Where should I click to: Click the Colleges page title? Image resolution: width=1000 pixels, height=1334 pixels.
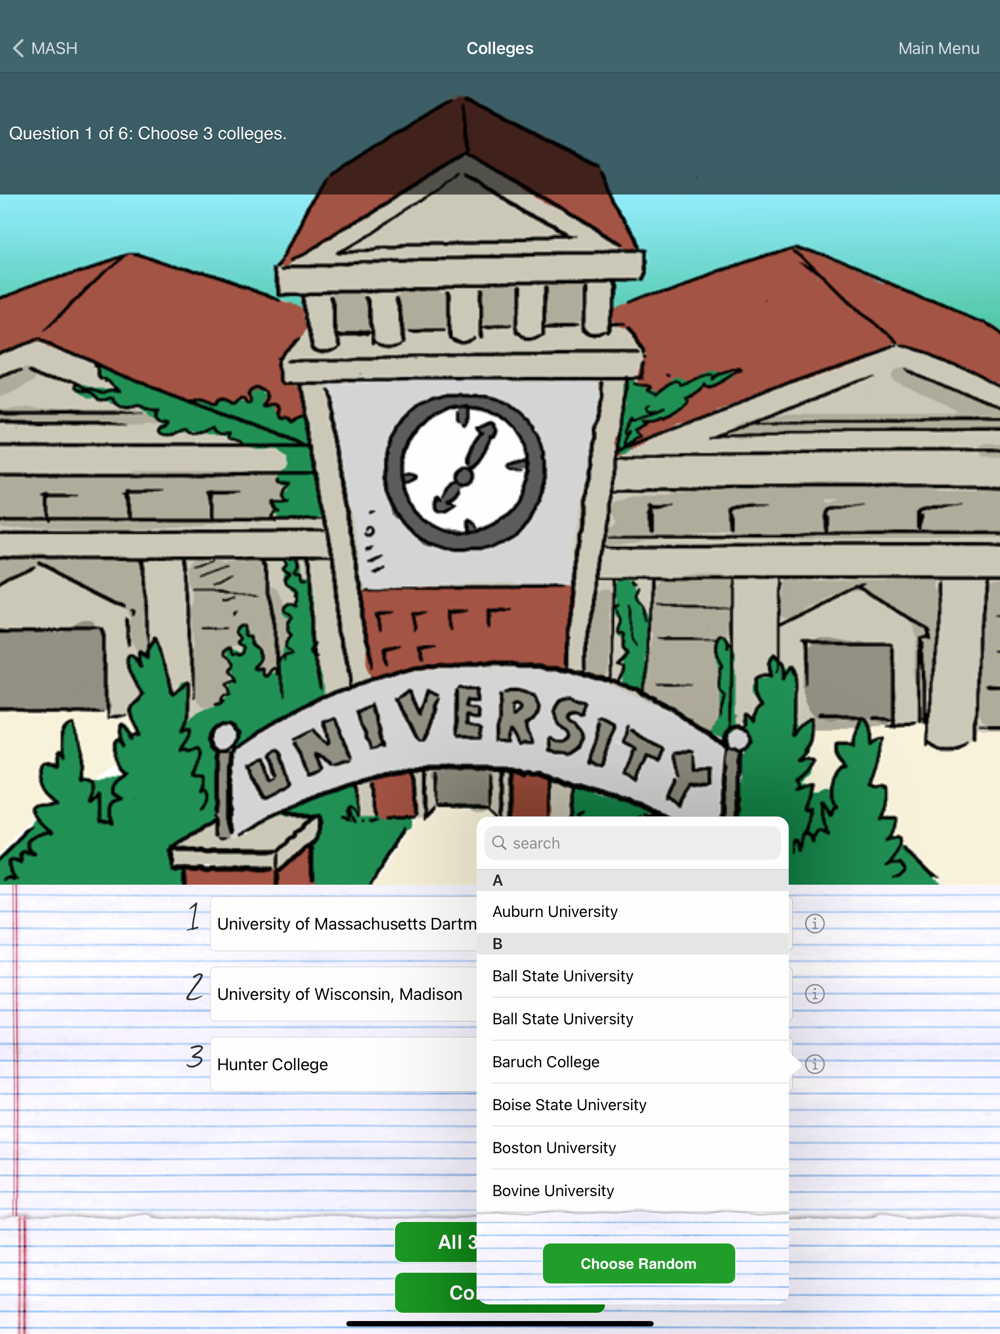click(500, 48)
